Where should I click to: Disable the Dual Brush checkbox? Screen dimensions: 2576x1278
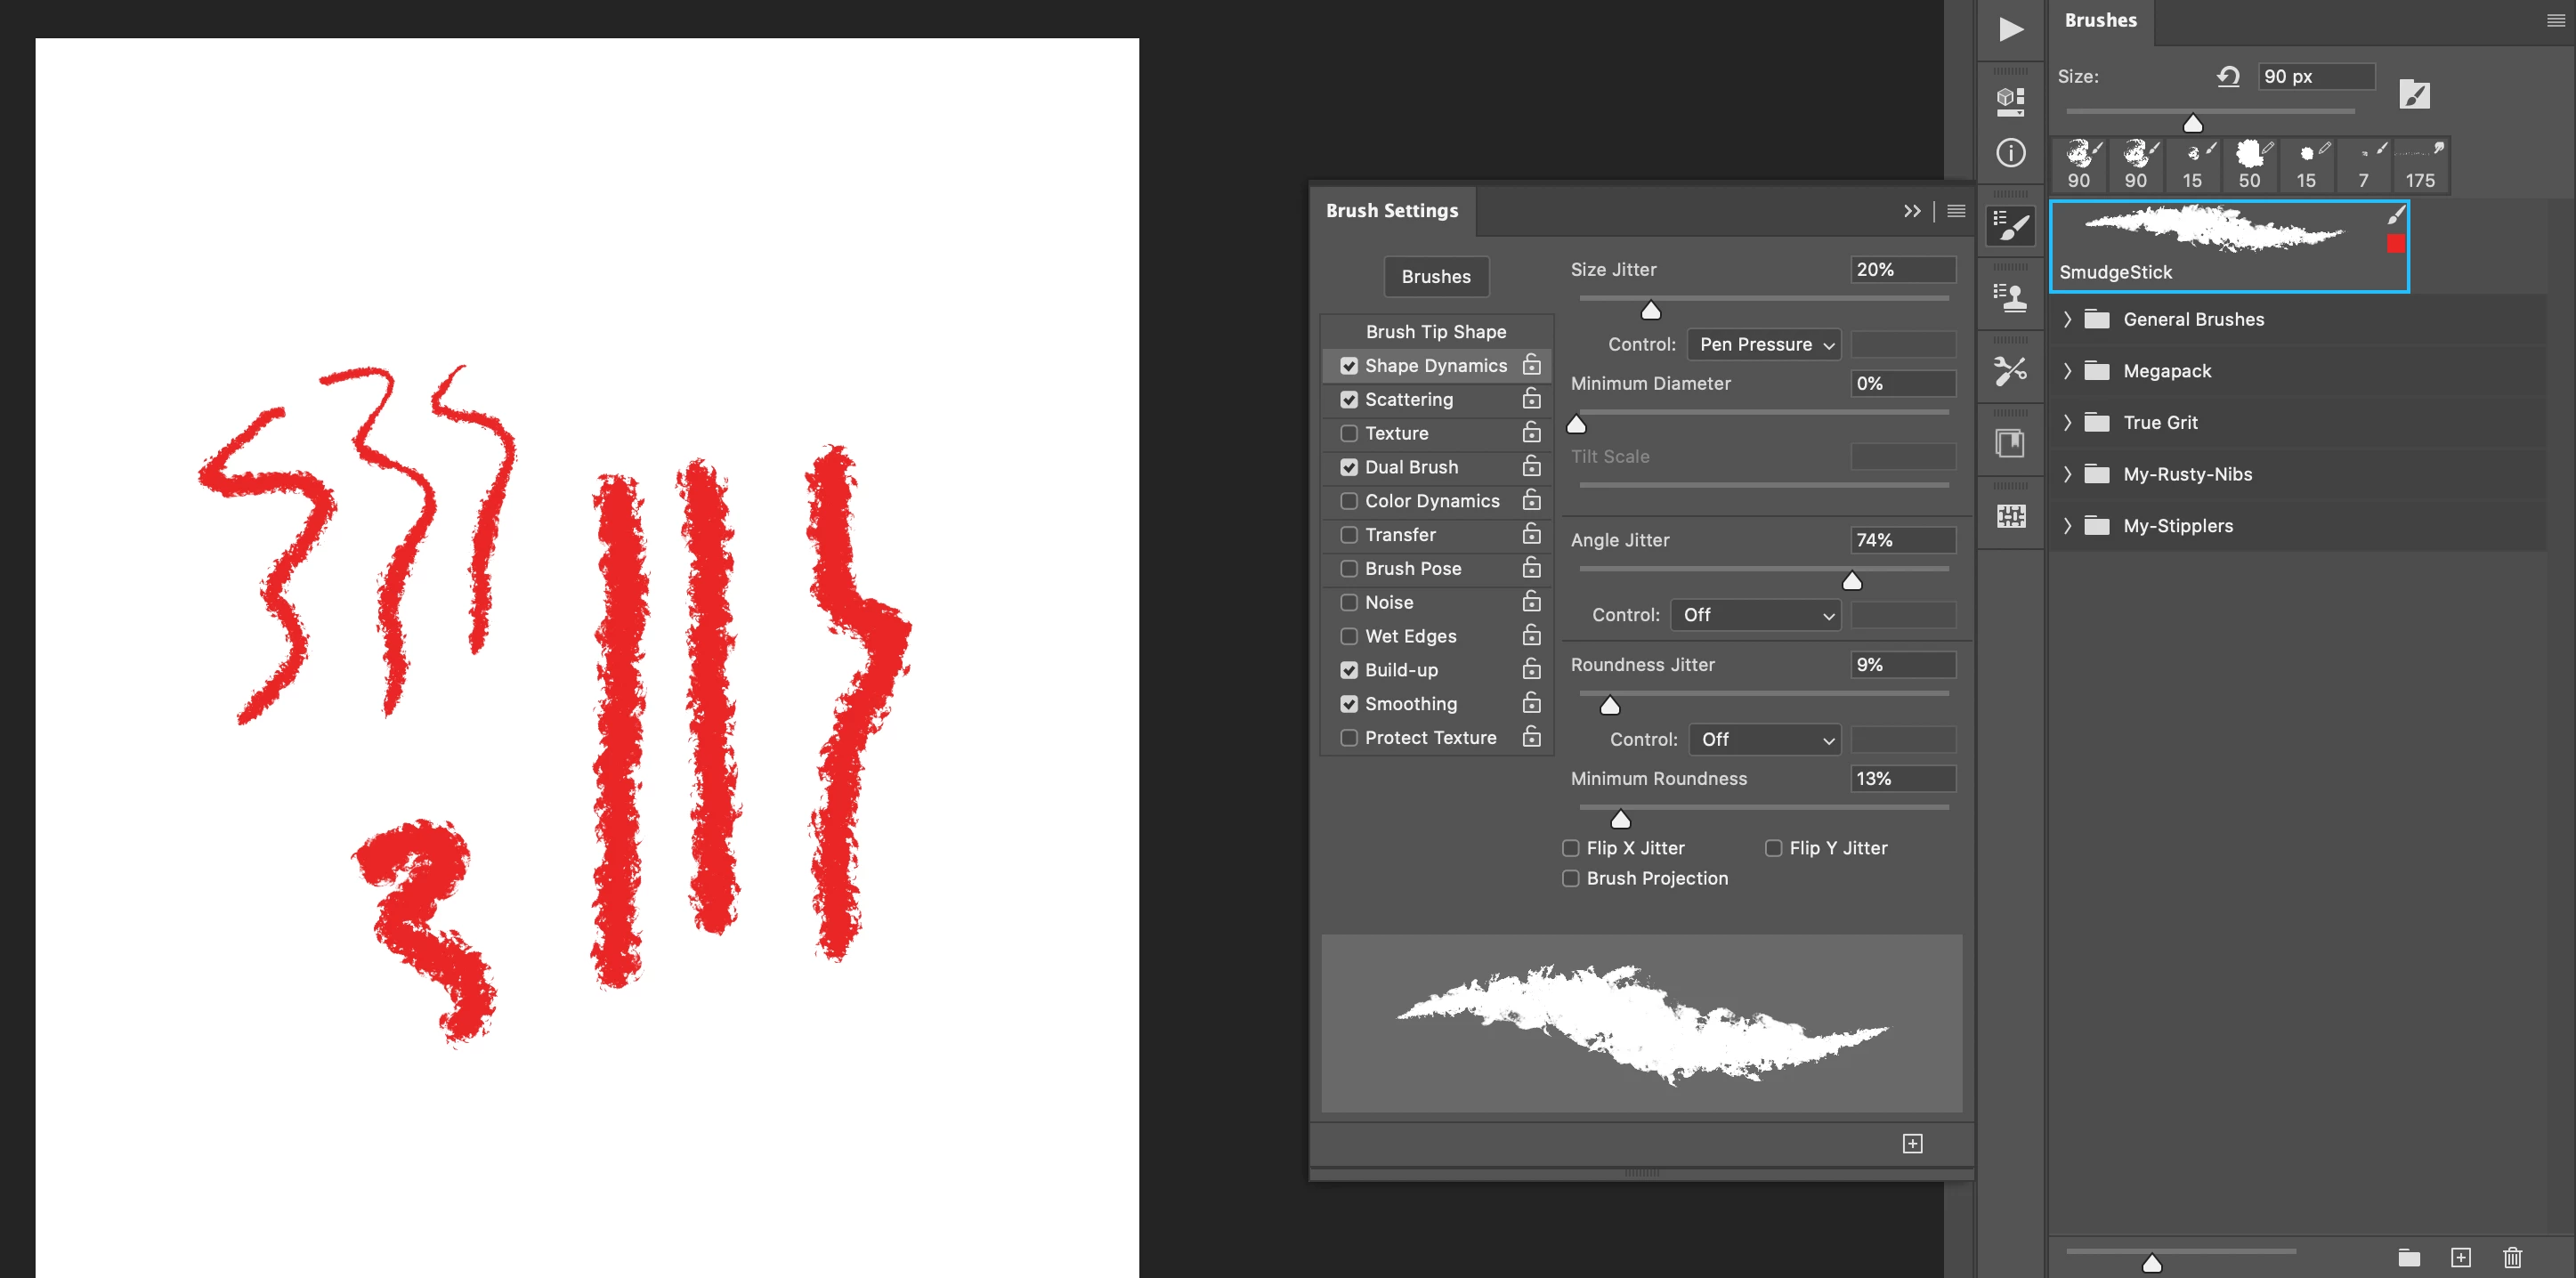[1348, 467]
